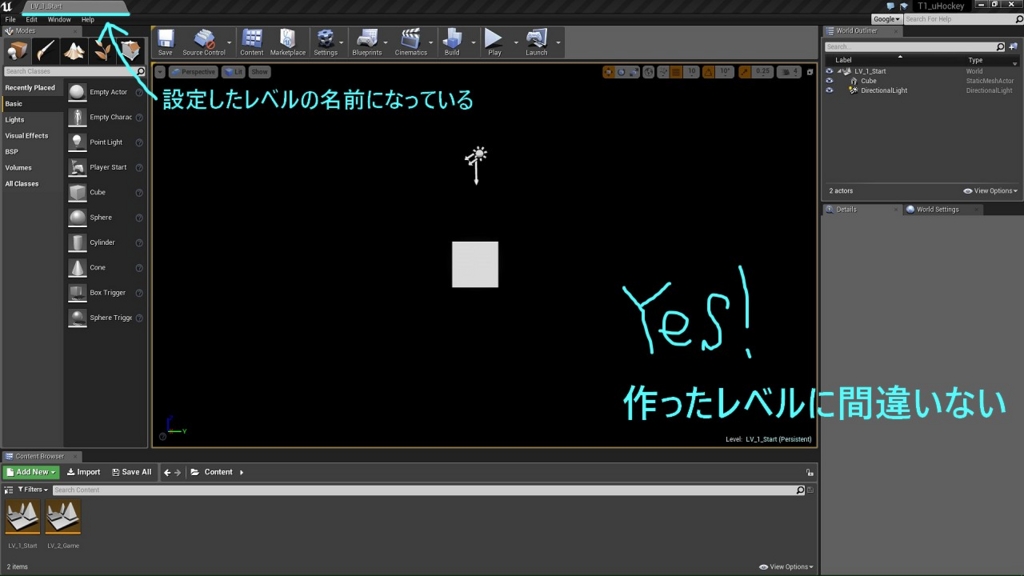Image resolution: width=1024 pixels, height=576 pixels.
Task: Open the Blueprints toolbar icon
Action: click(x=366, y=42)
